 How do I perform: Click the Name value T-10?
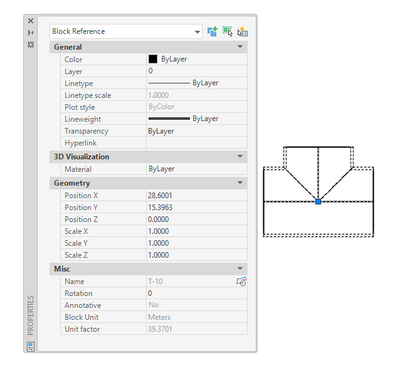point(155,281)
